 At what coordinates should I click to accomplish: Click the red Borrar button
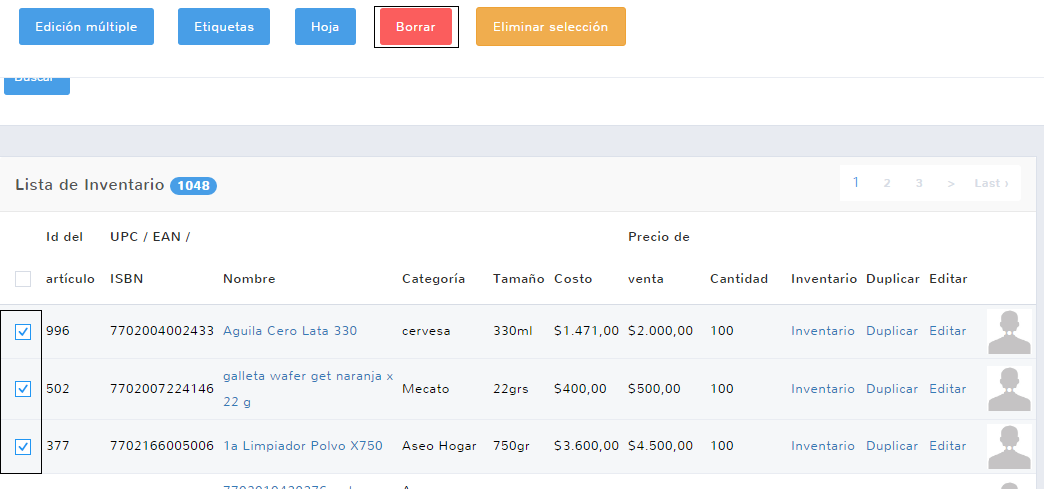click(x=415, y=27)
